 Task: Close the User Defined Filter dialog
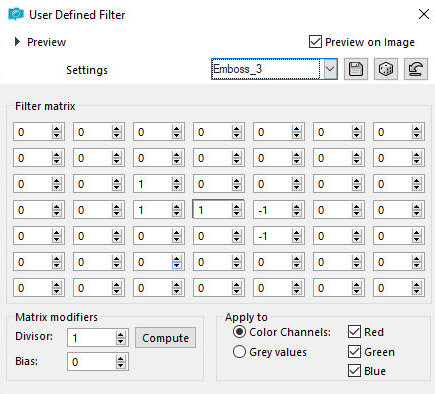point(424,14)
